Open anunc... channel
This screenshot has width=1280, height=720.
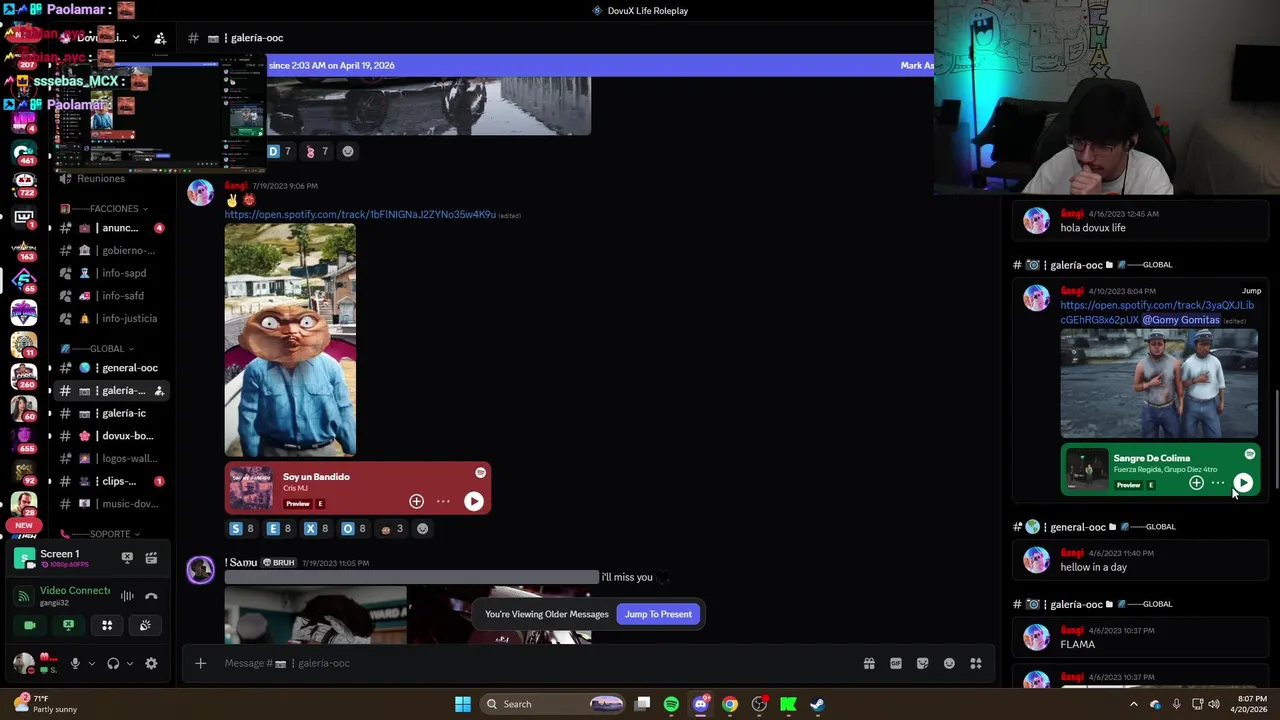[x=111, y=228]
